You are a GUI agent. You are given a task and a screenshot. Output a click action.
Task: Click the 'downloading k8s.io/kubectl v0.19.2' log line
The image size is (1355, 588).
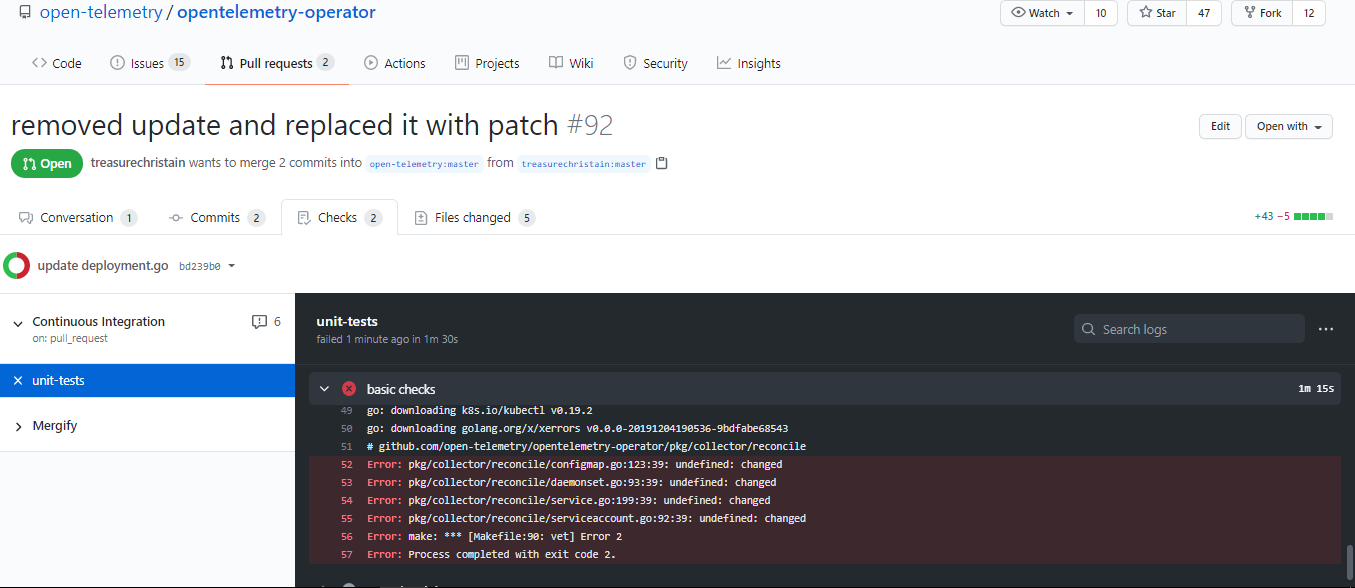click(480, 411)
